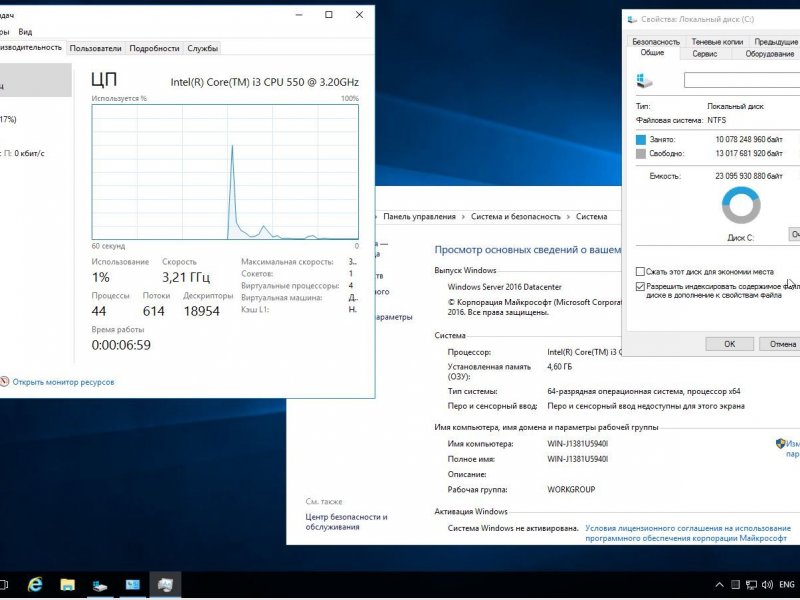Switch to the disk properties taskbar item
The image size is (800, 600).
pos(100,585)
